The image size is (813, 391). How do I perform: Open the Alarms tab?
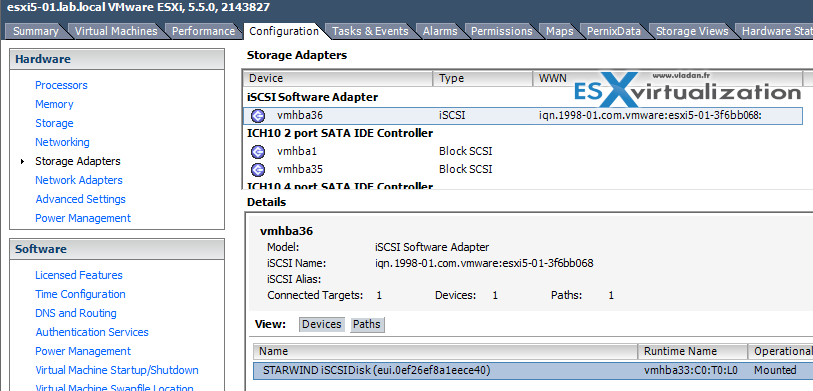coord(440,31)
